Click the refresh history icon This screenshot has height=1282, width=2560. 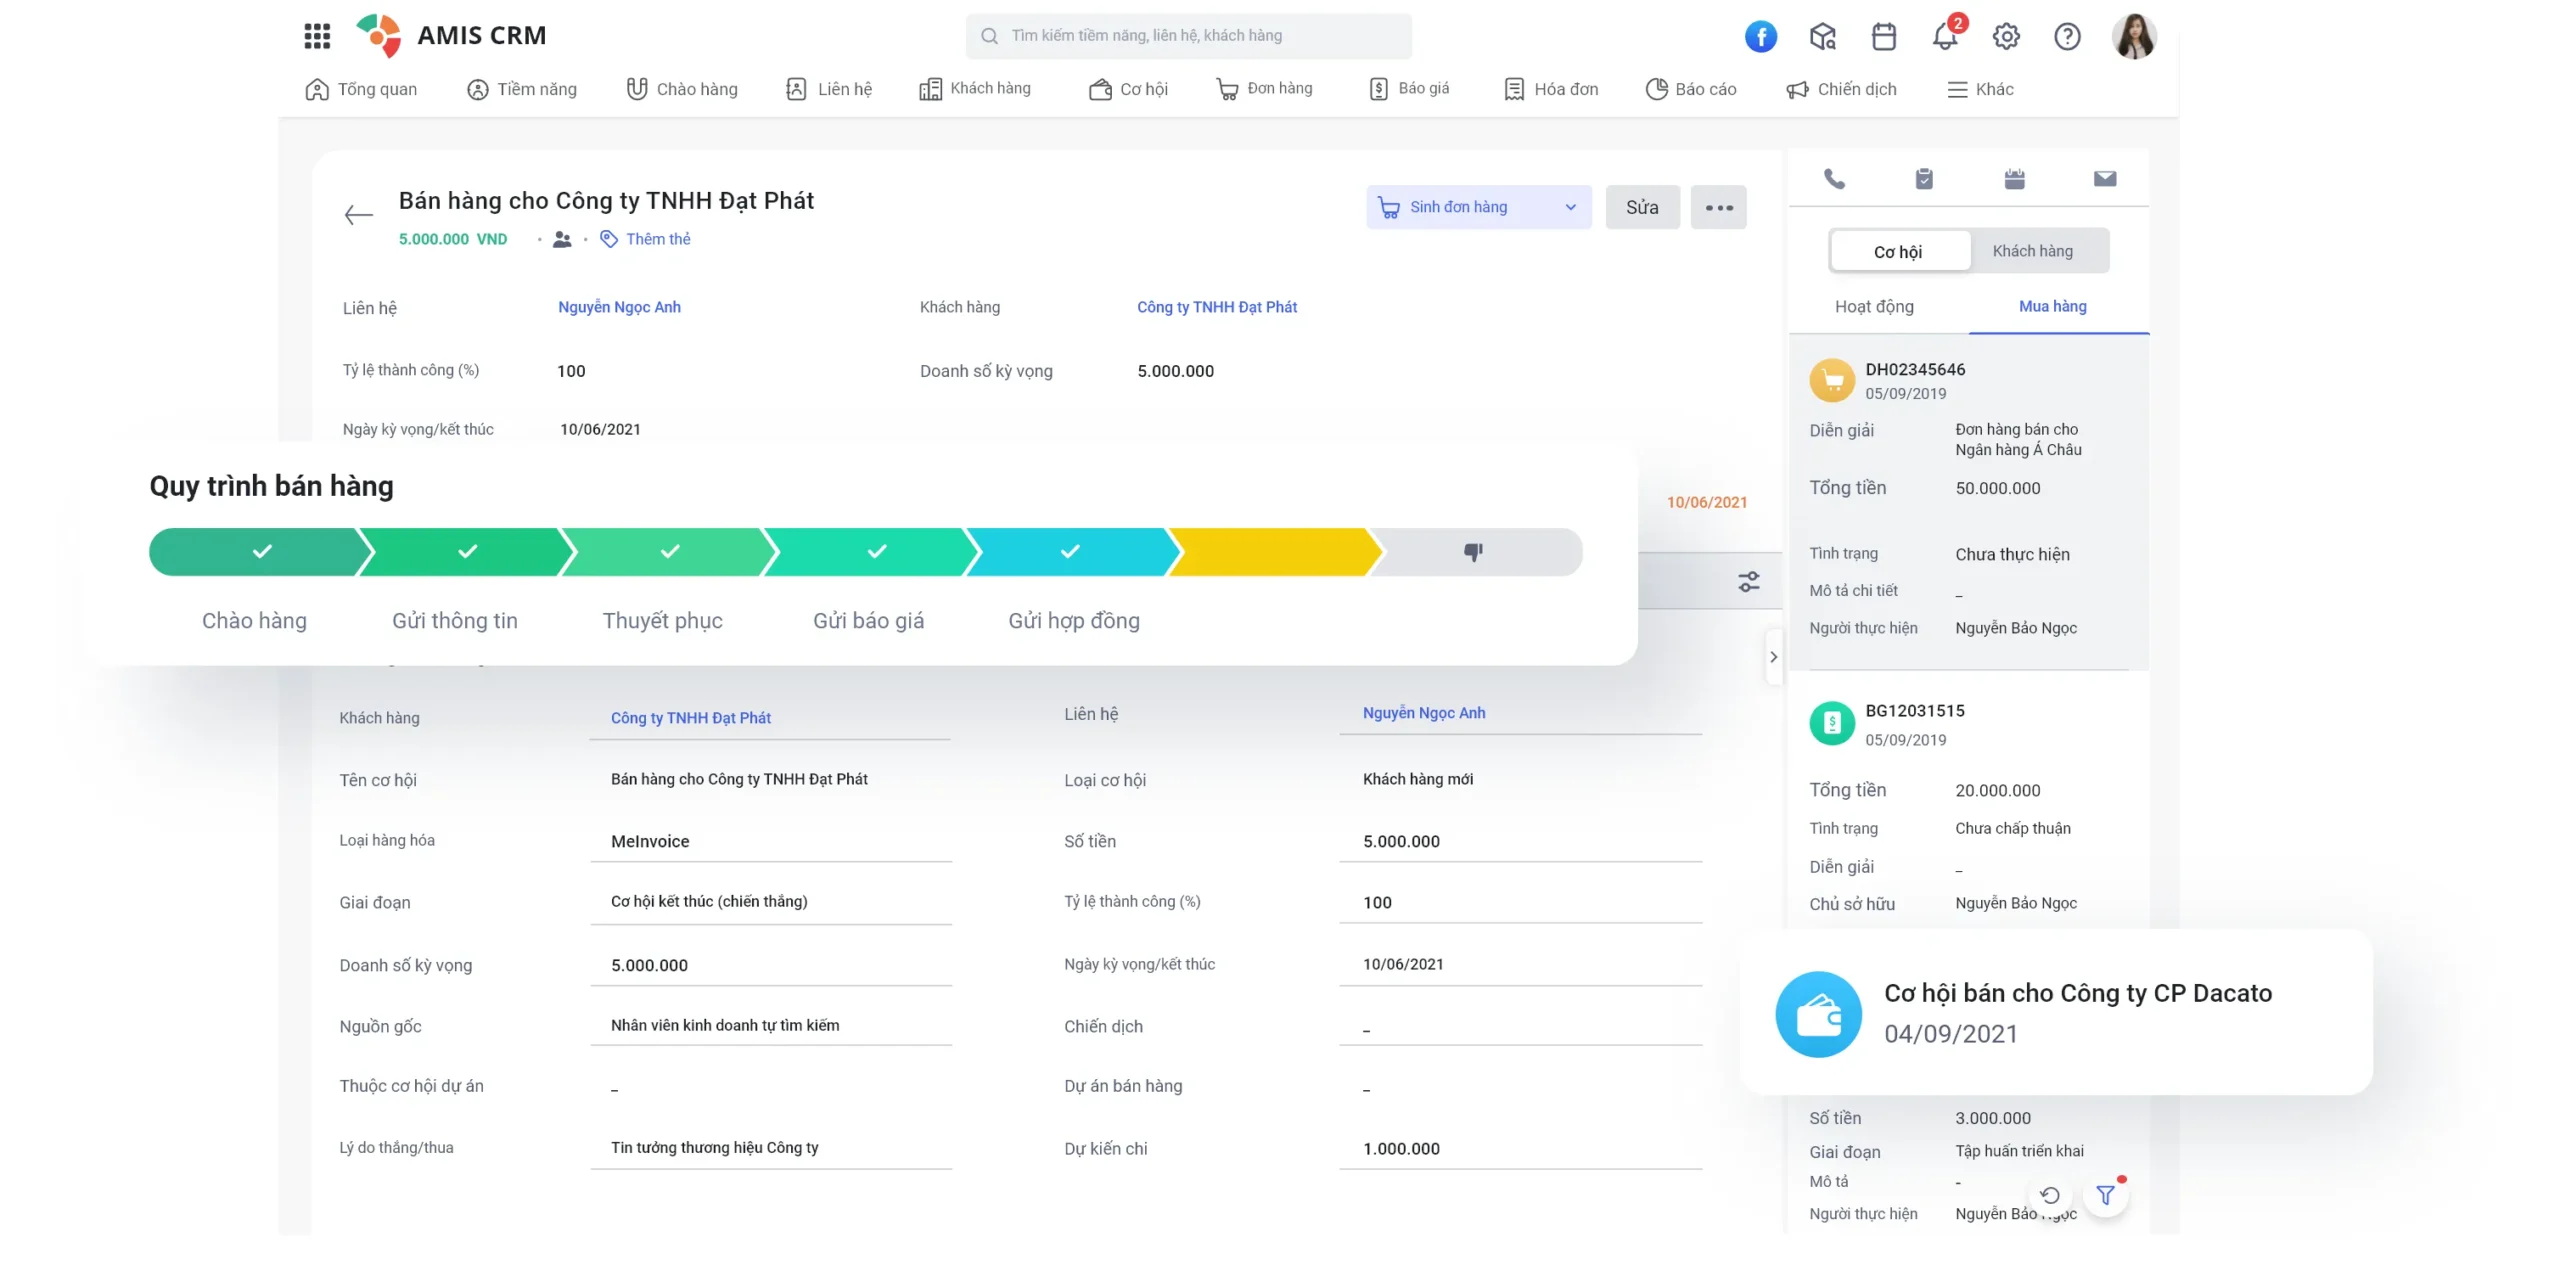click(2049, 1195)
